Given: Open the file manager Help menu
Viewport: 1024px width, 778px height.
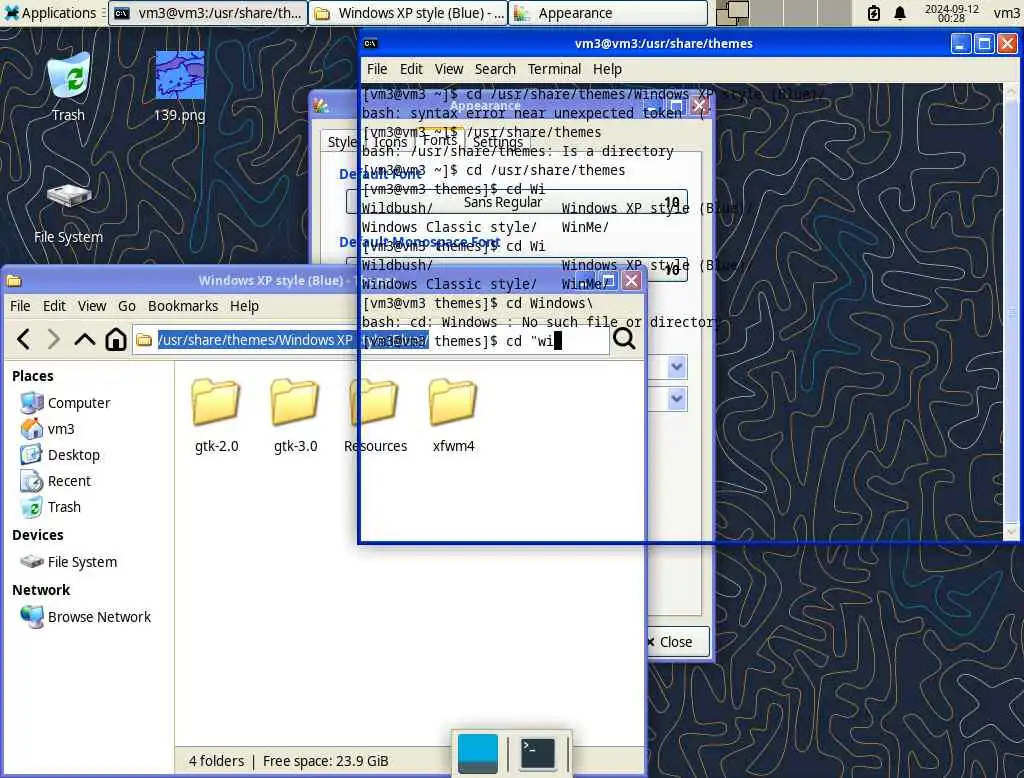Looking at the screenshot, I should (244, 306).
